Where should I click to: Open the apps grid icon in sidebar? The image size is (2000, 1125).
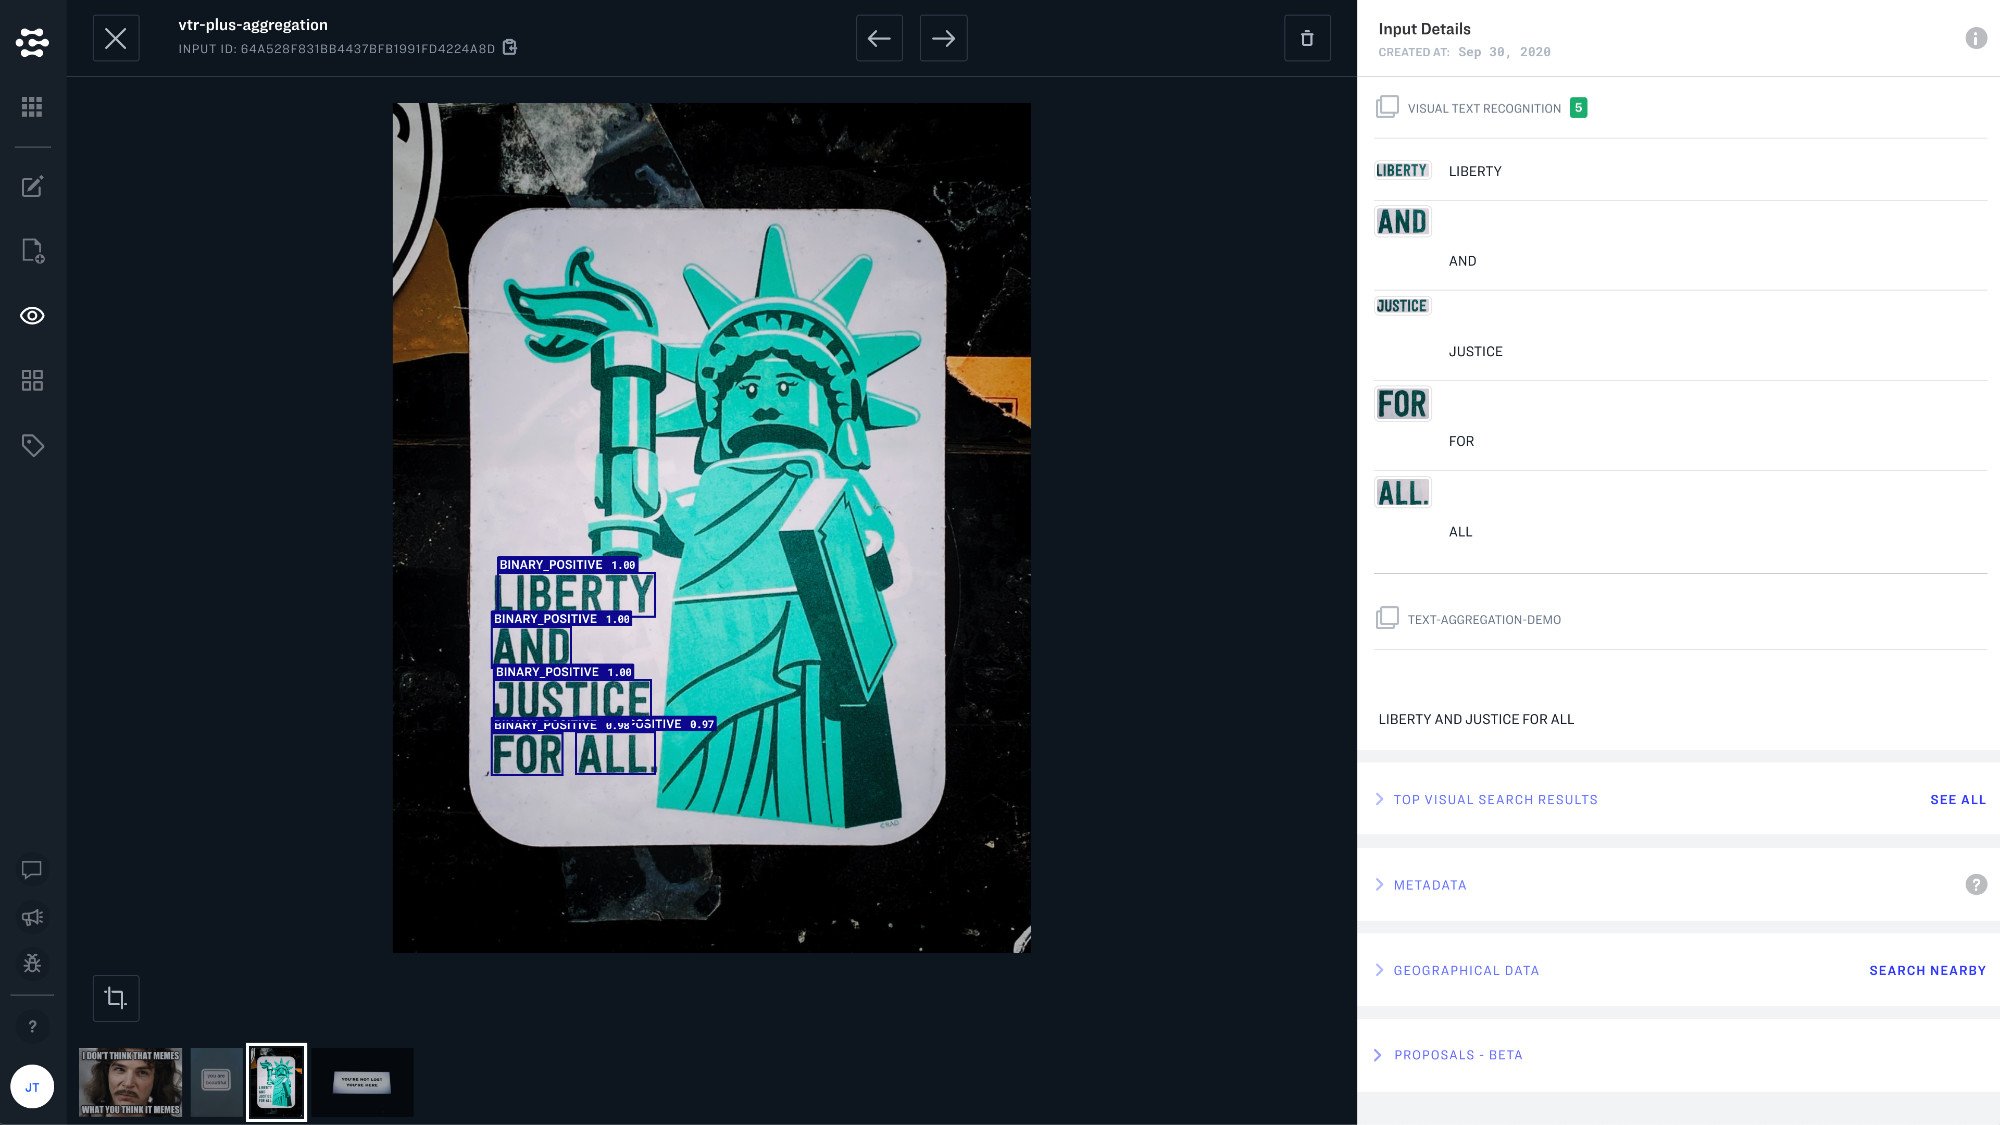coord(32,107)
